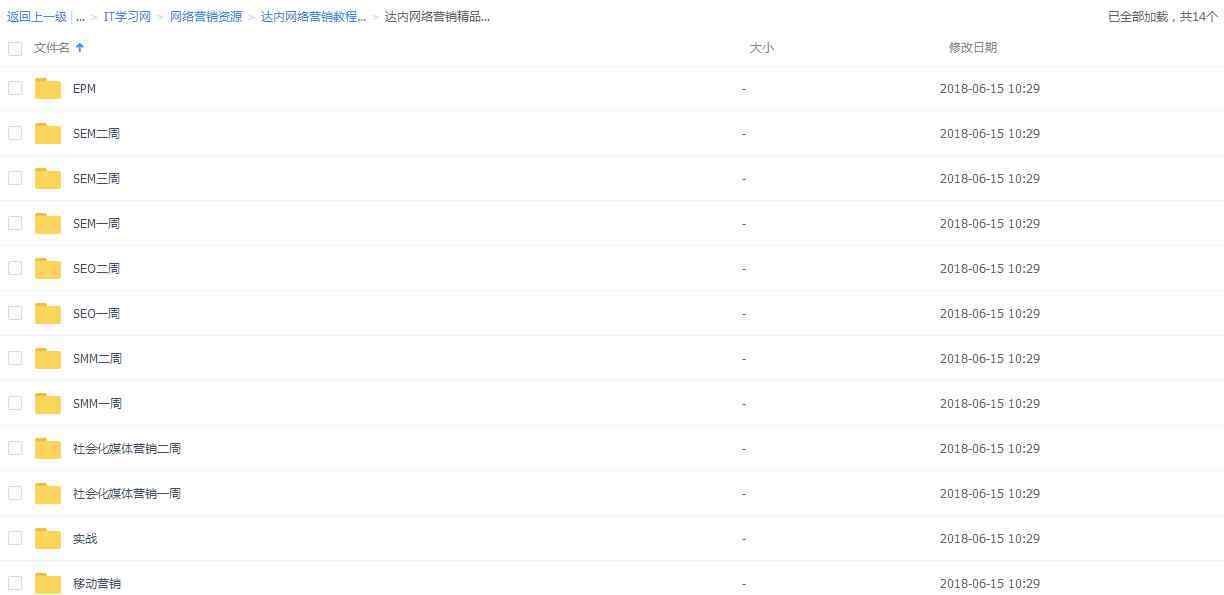1224x595 pixels.
Task: Open the 实战 folder icon
Action: click(x=48, y=539)
